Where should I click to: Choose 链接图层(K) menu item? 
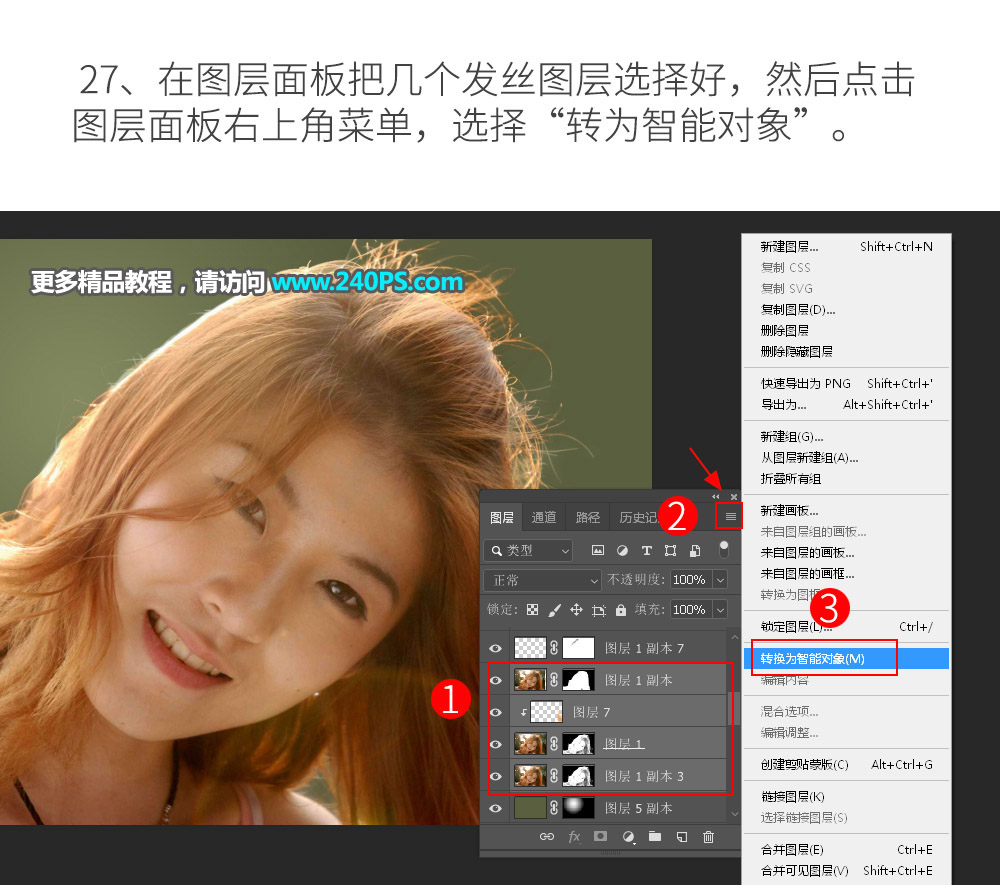click(846, 796)
